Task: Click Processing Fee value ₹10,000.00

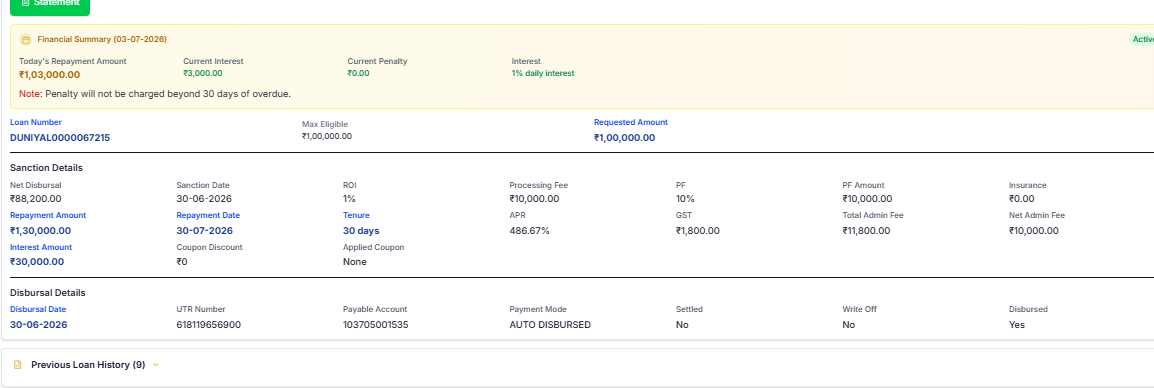Action: click(x=534, y=199)
